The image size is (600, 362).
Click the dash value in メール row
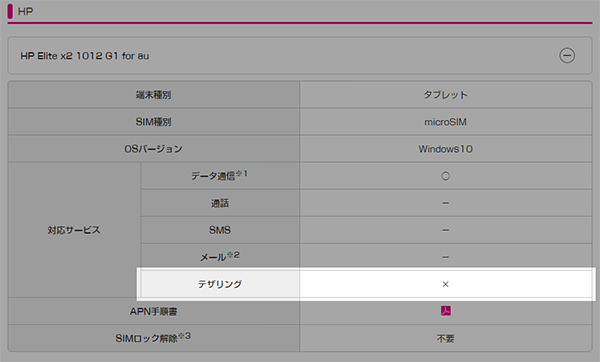(x=446, y=257)
